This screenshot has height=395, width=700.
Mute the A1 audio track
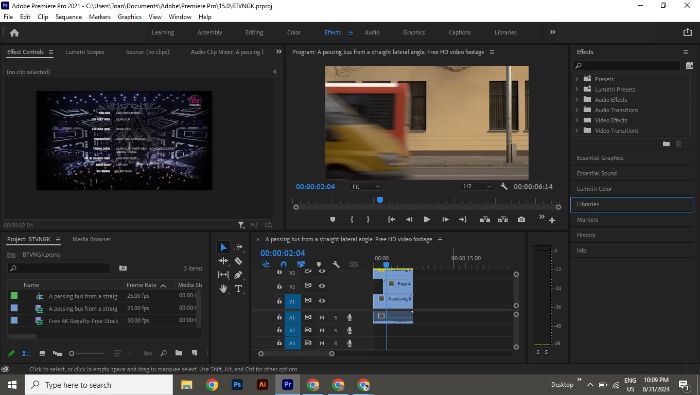[321, 317]
